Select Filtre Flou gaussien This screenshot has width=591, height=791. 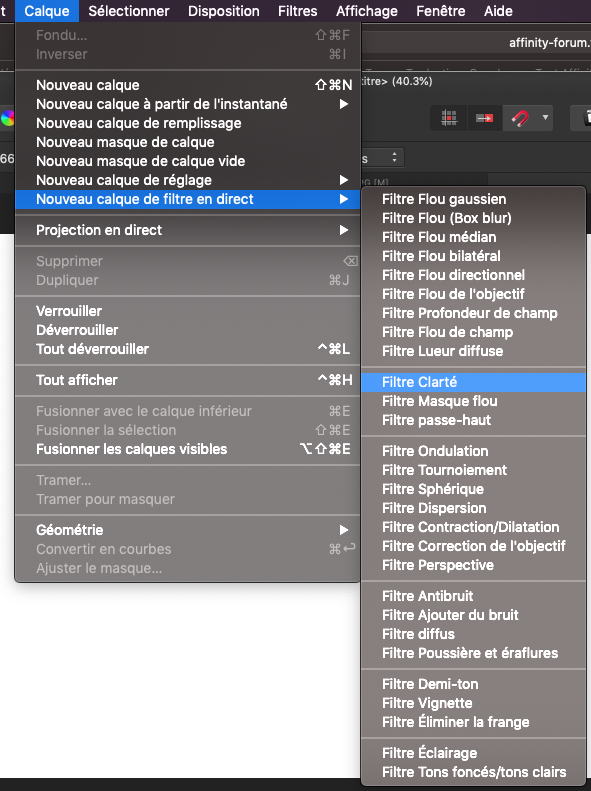[x=474, y=199]
